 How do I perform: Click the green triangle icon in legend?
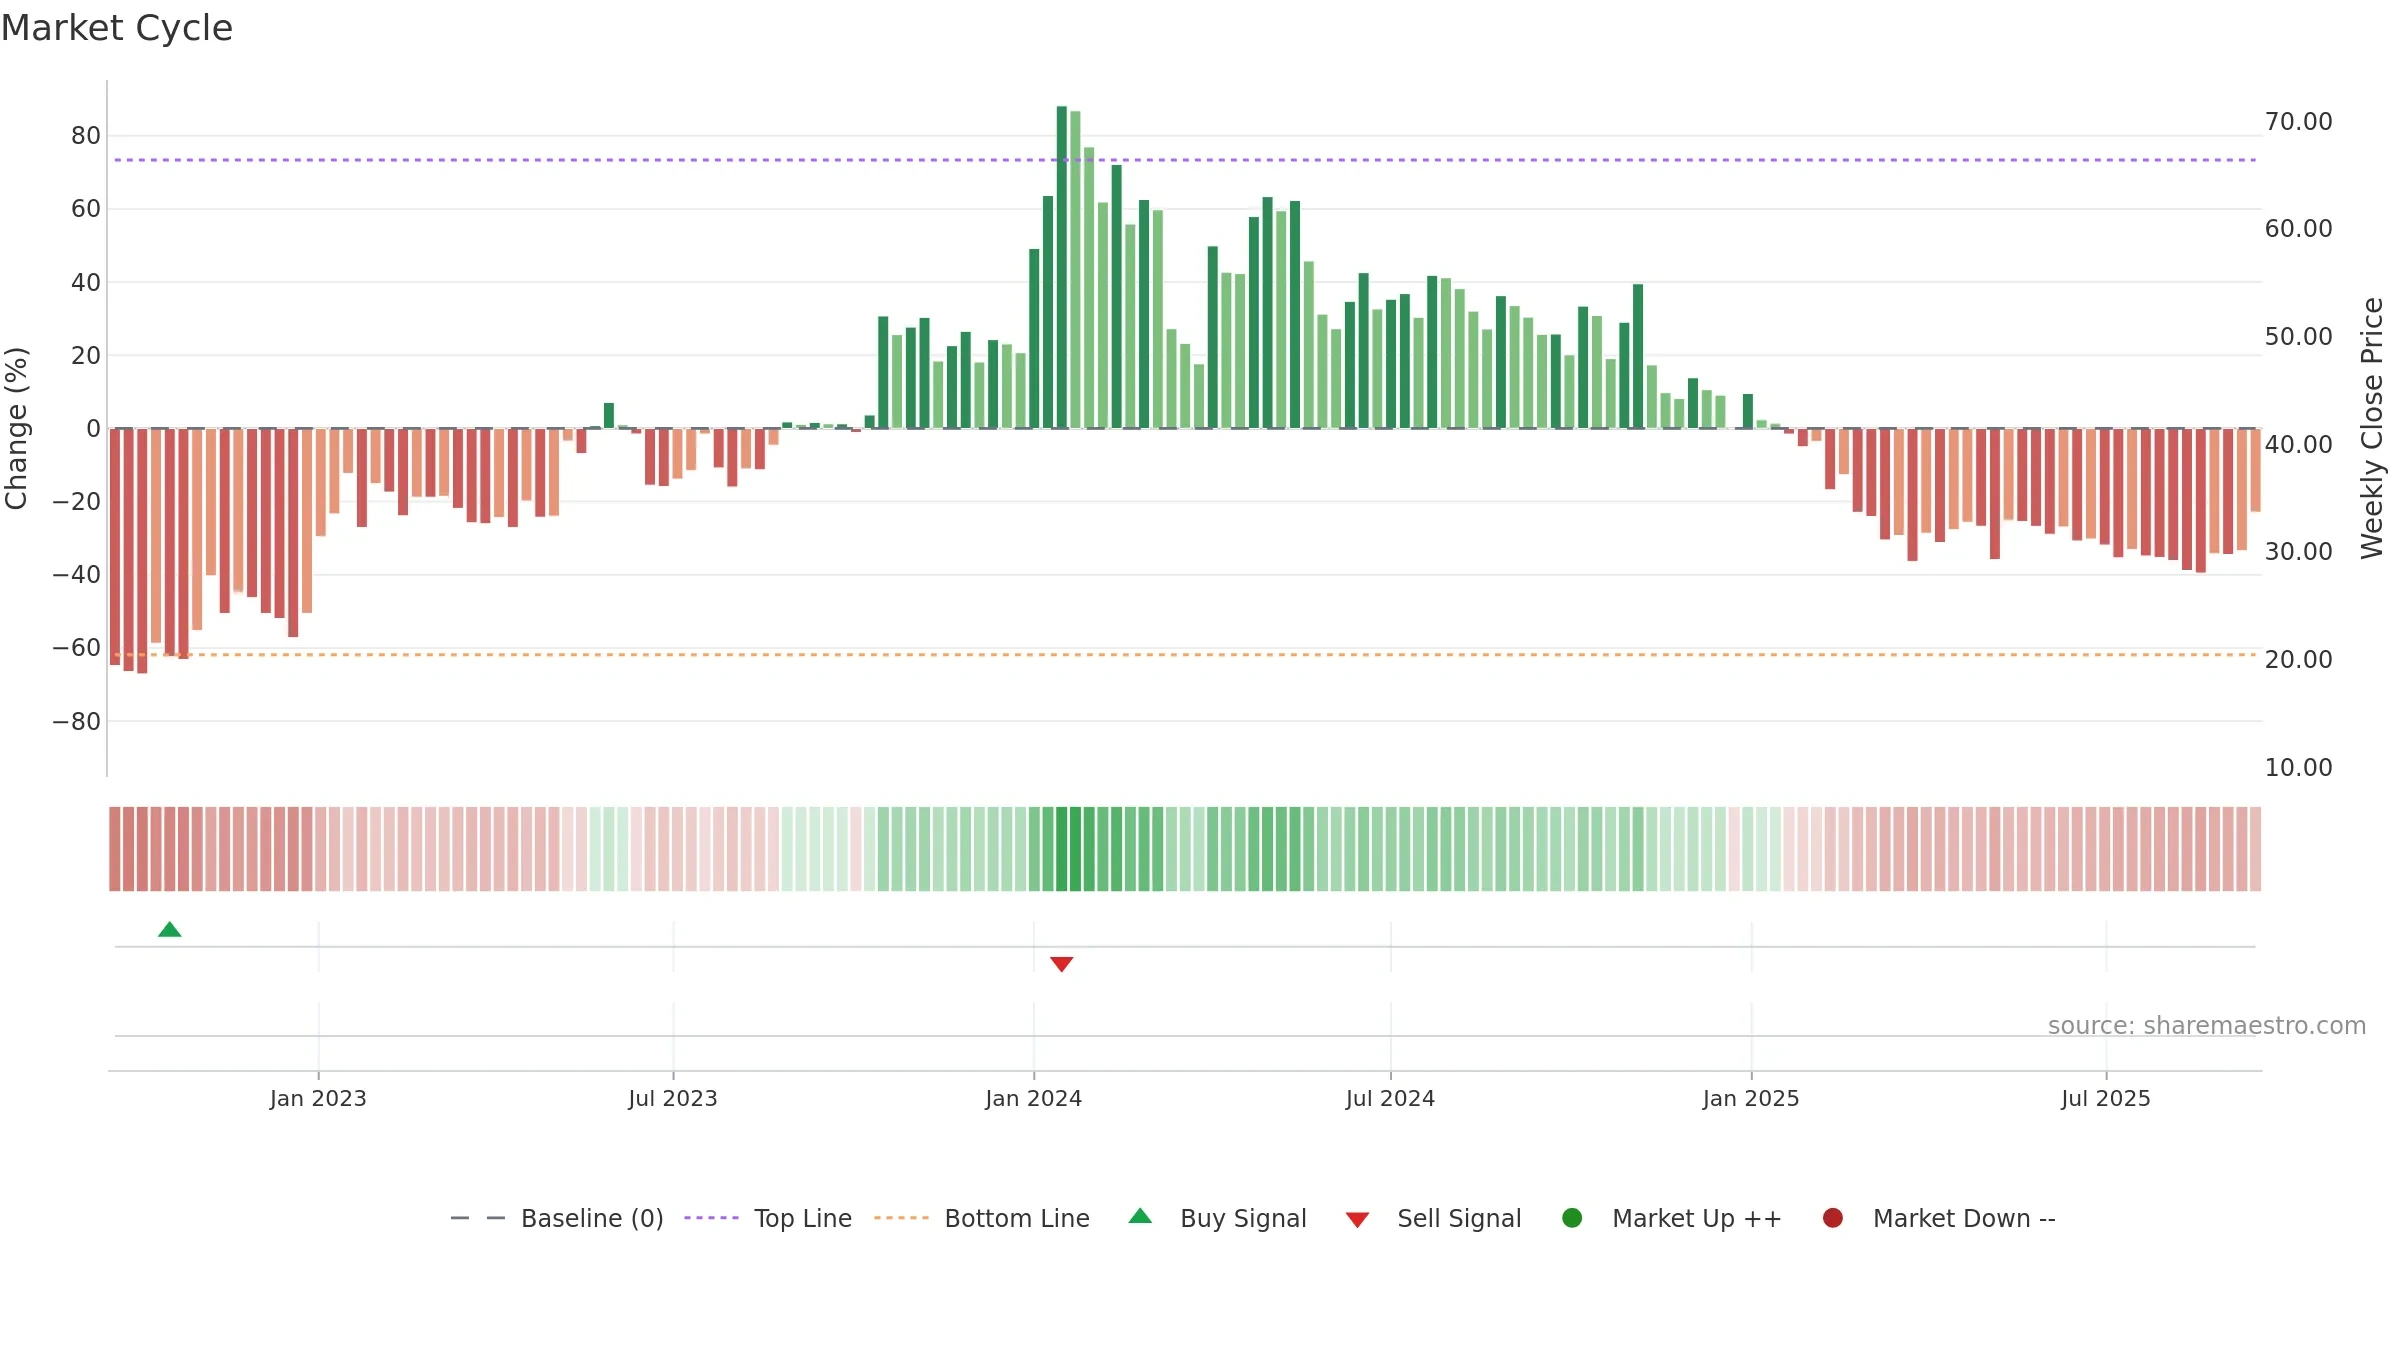click(x=1140, y=1217)
